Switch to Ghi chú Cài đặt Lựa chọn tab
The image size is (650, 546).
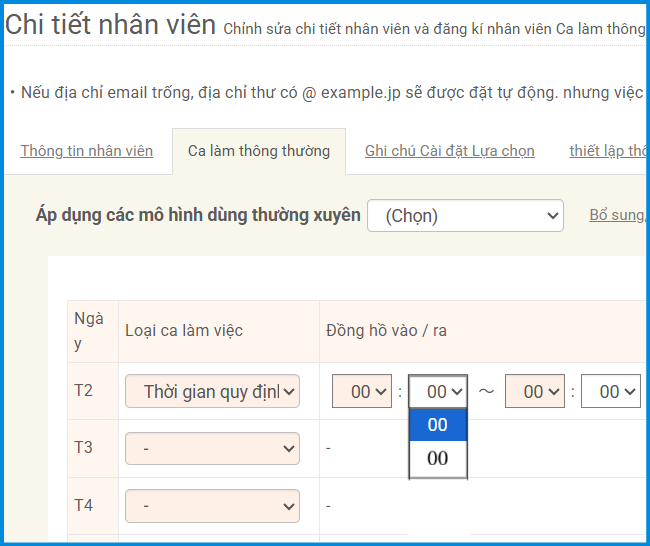[449, 151]
